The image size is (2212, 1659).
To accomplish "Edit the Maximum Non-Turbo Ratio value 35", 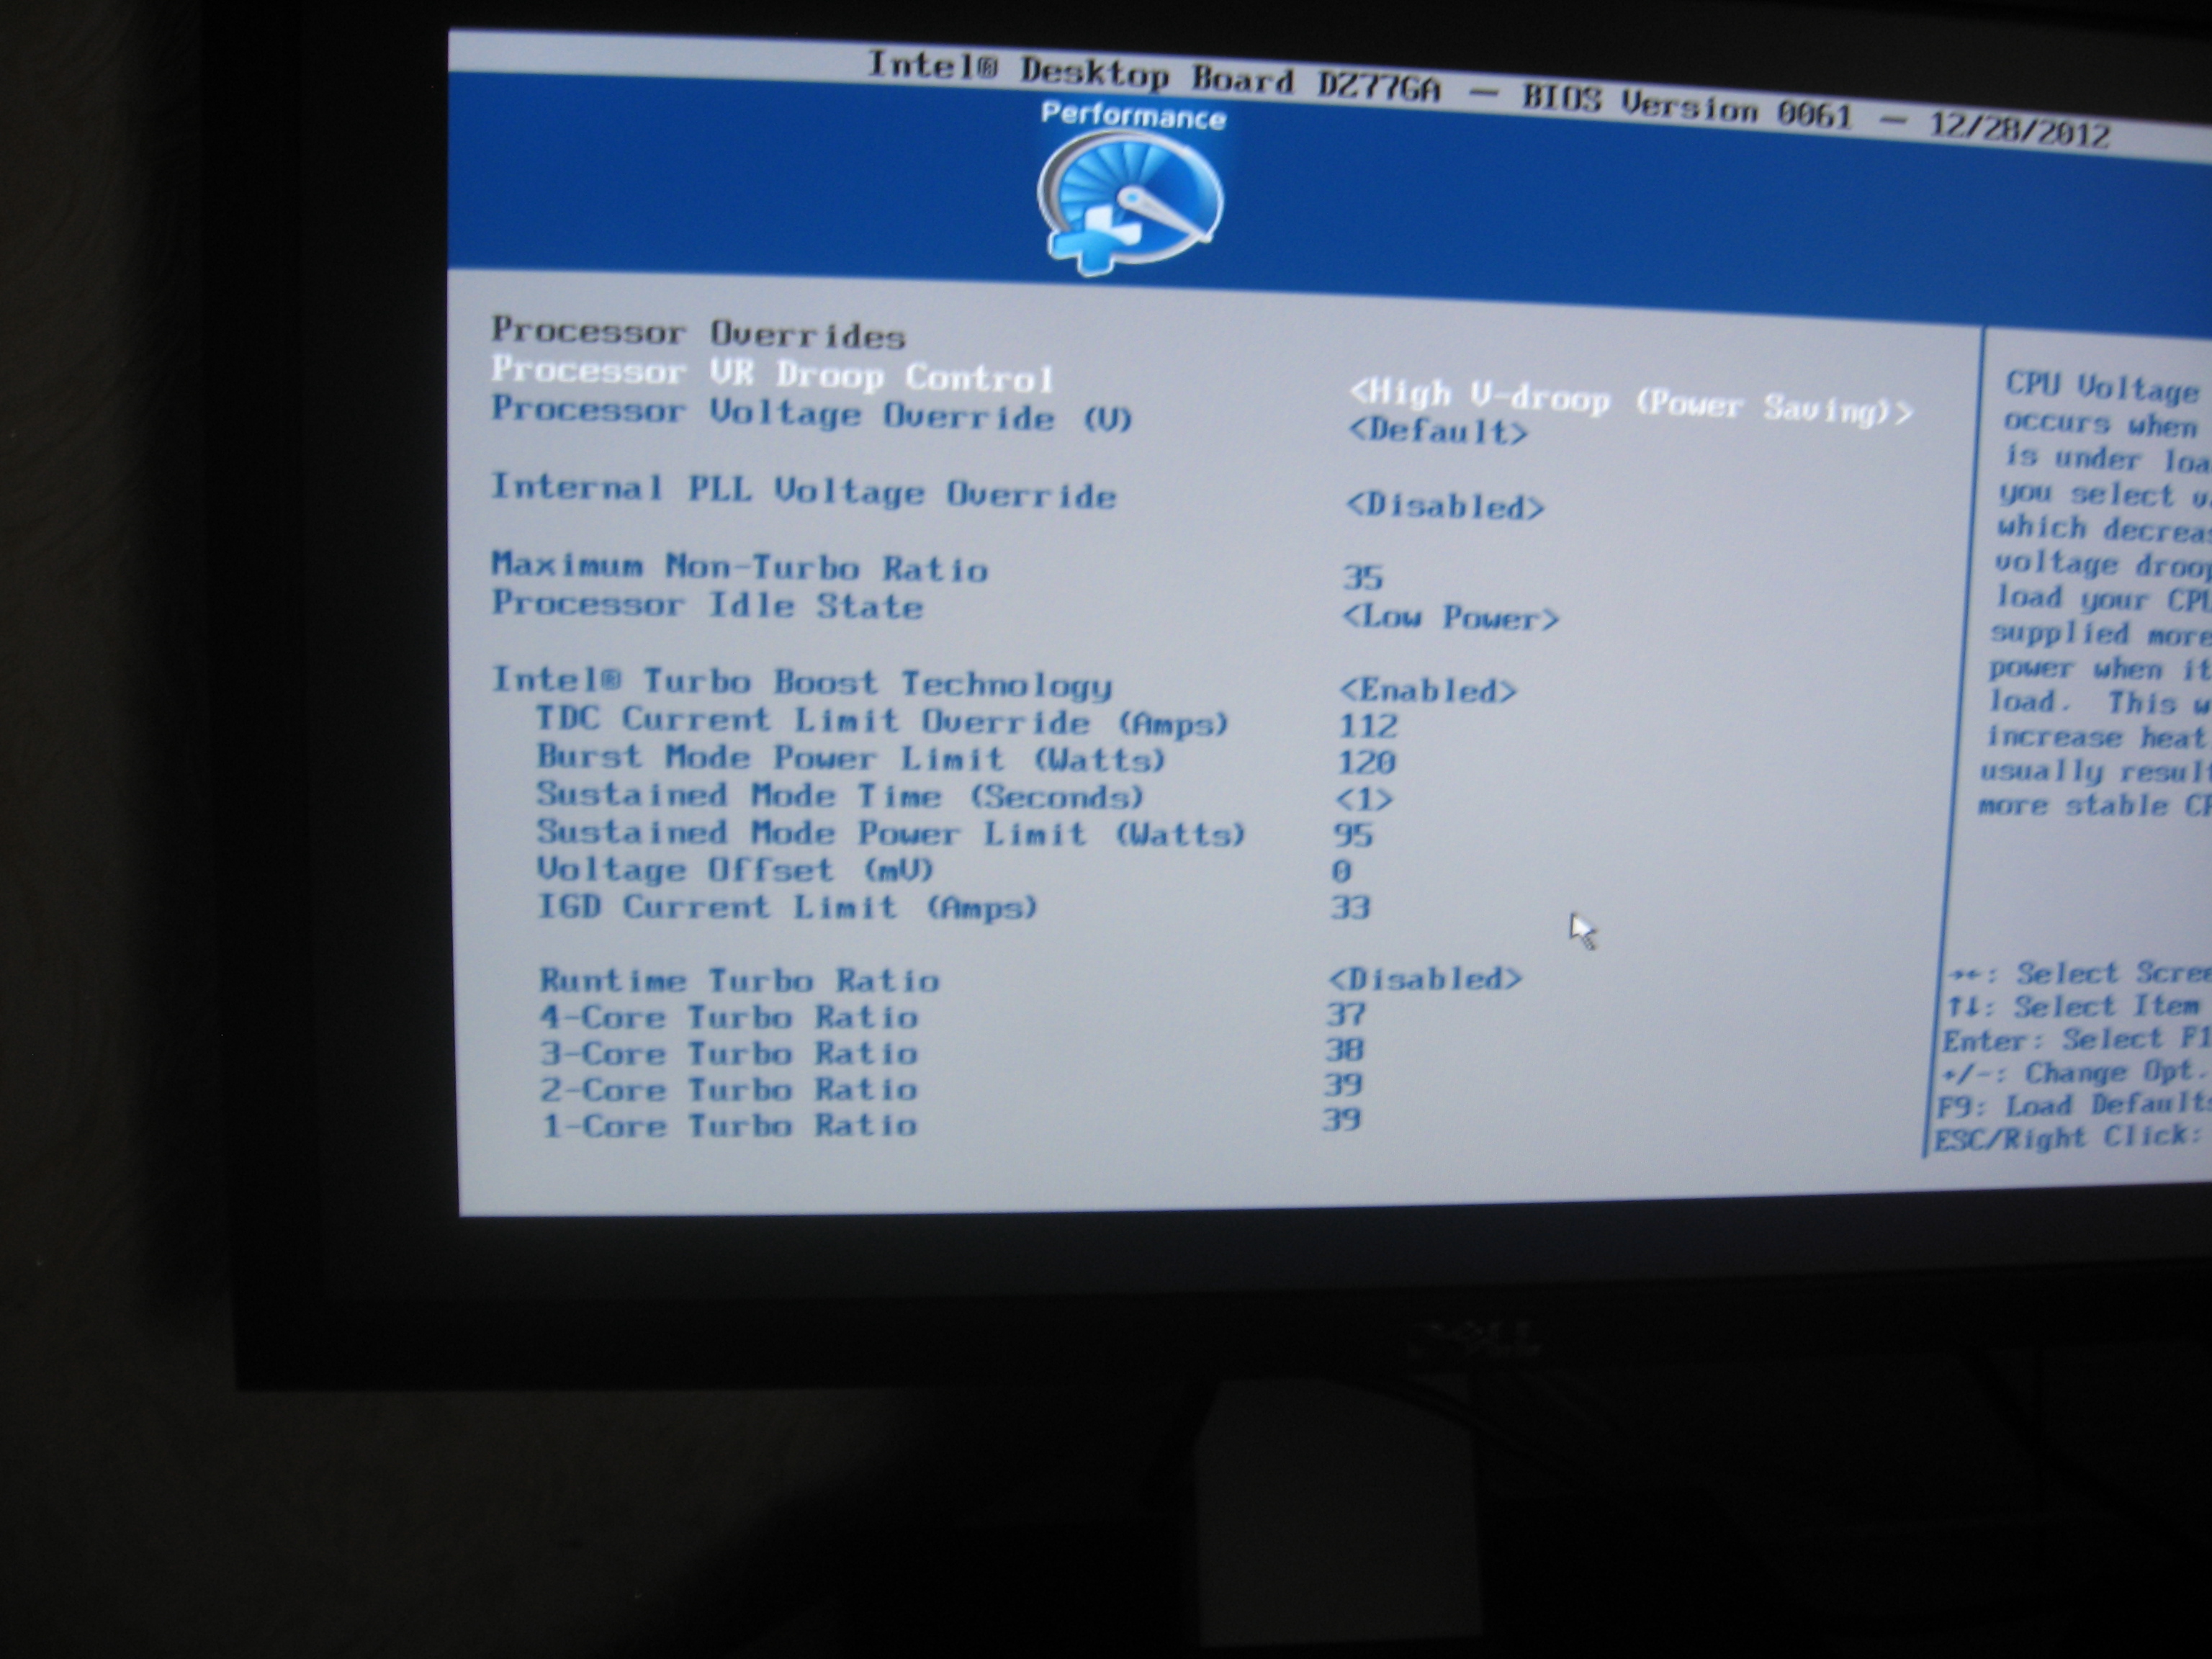I will click(1362, 577).
